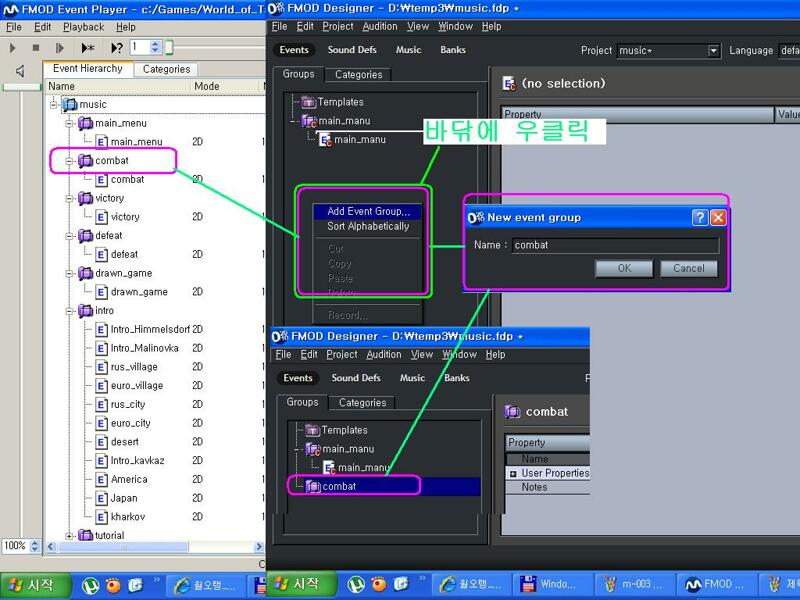
Task: Collapse the drawn_game group node
Action: [x=69, y=273]
